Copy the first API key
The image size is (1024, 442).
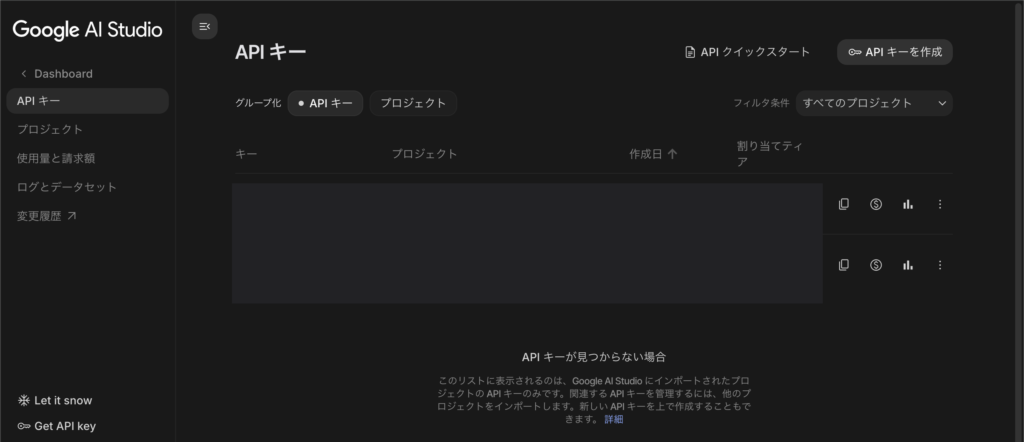844,204
